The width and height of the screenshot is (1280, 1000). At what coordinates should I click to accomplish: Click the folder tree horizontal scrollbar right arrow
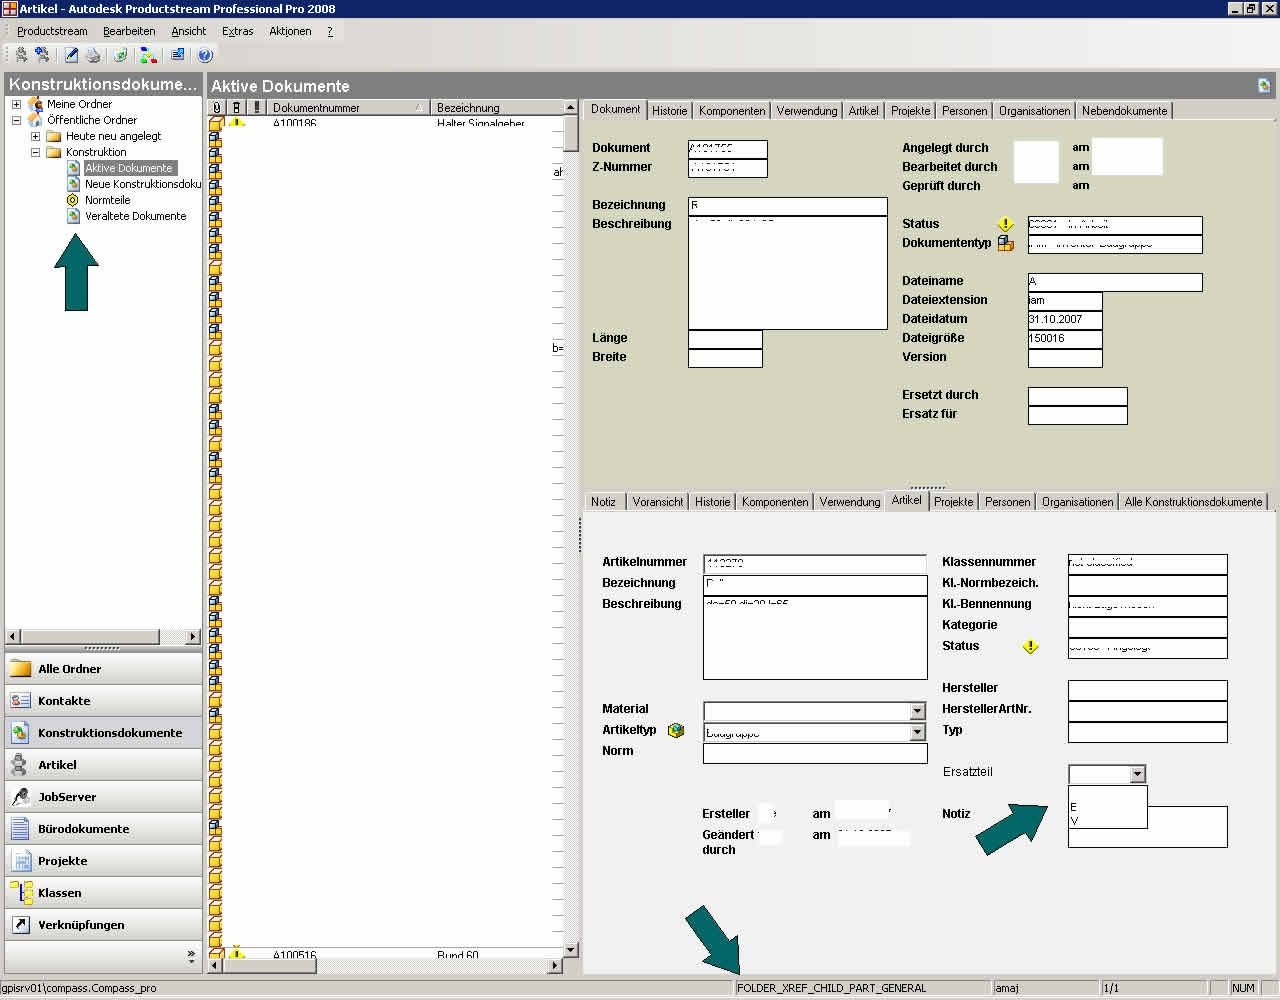194,636
